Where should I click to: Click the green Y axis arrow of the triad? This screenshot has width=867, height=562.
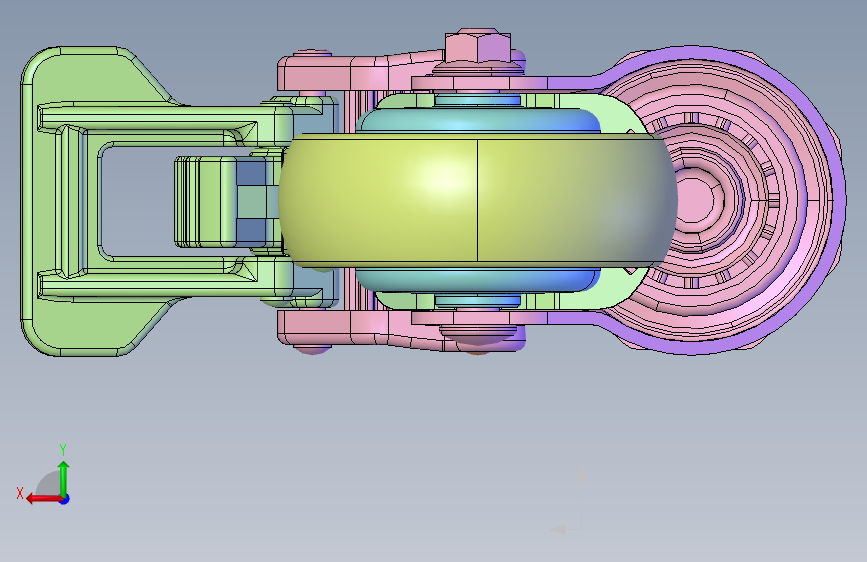(x=64, y=478)
